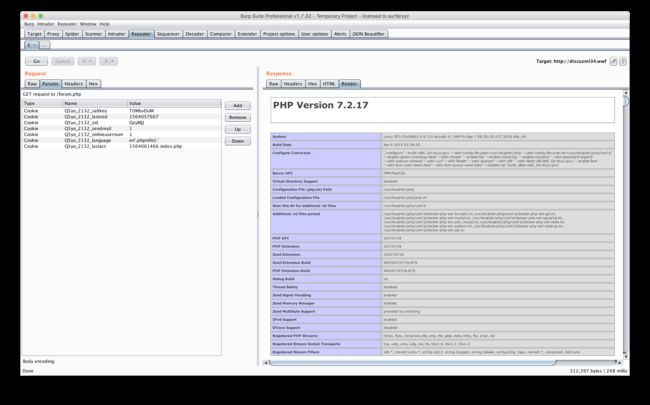
Task: Select Repeater request tab 1
Action: point(32,45)
